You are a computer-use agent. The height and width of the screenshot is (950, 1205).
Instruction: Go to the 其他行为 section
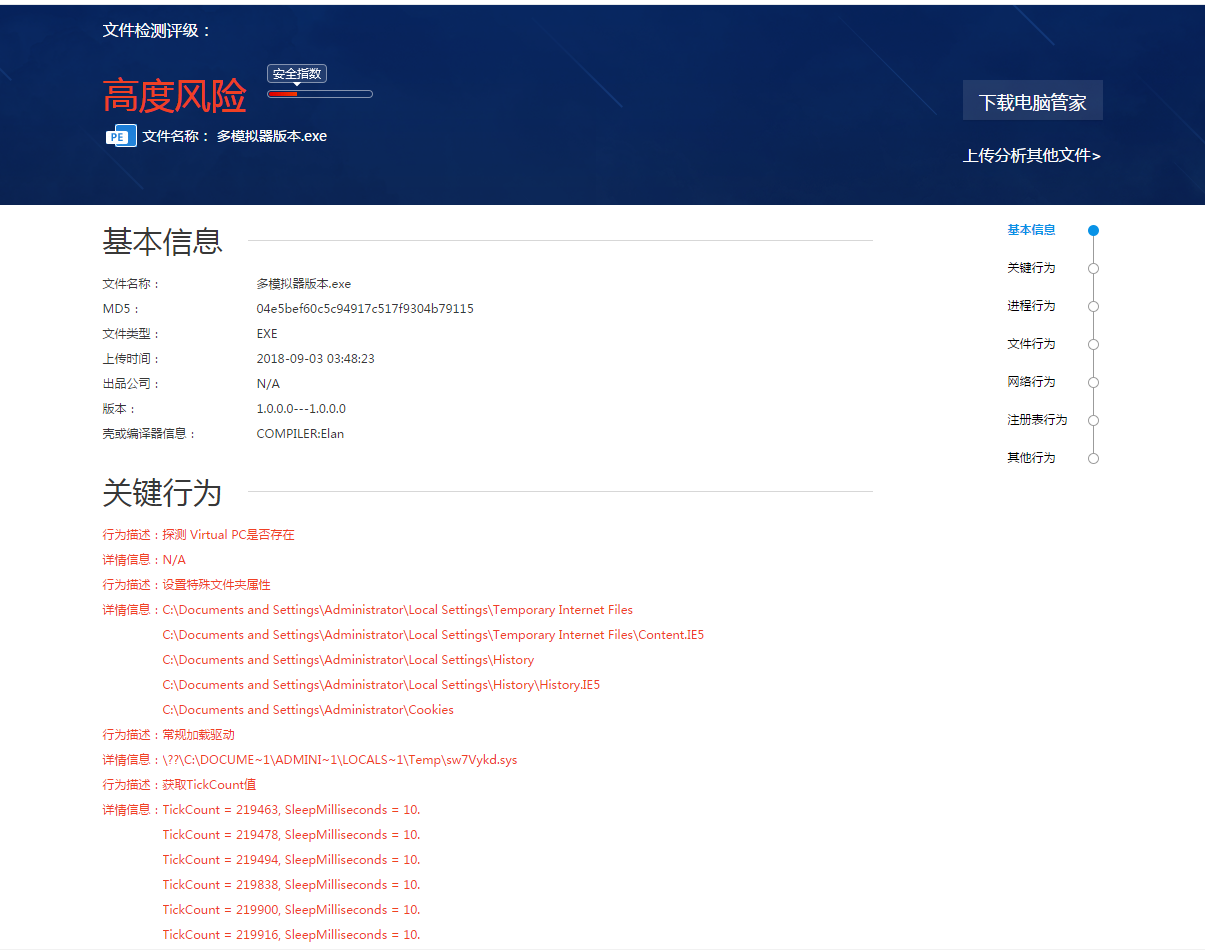(1031, 458)
